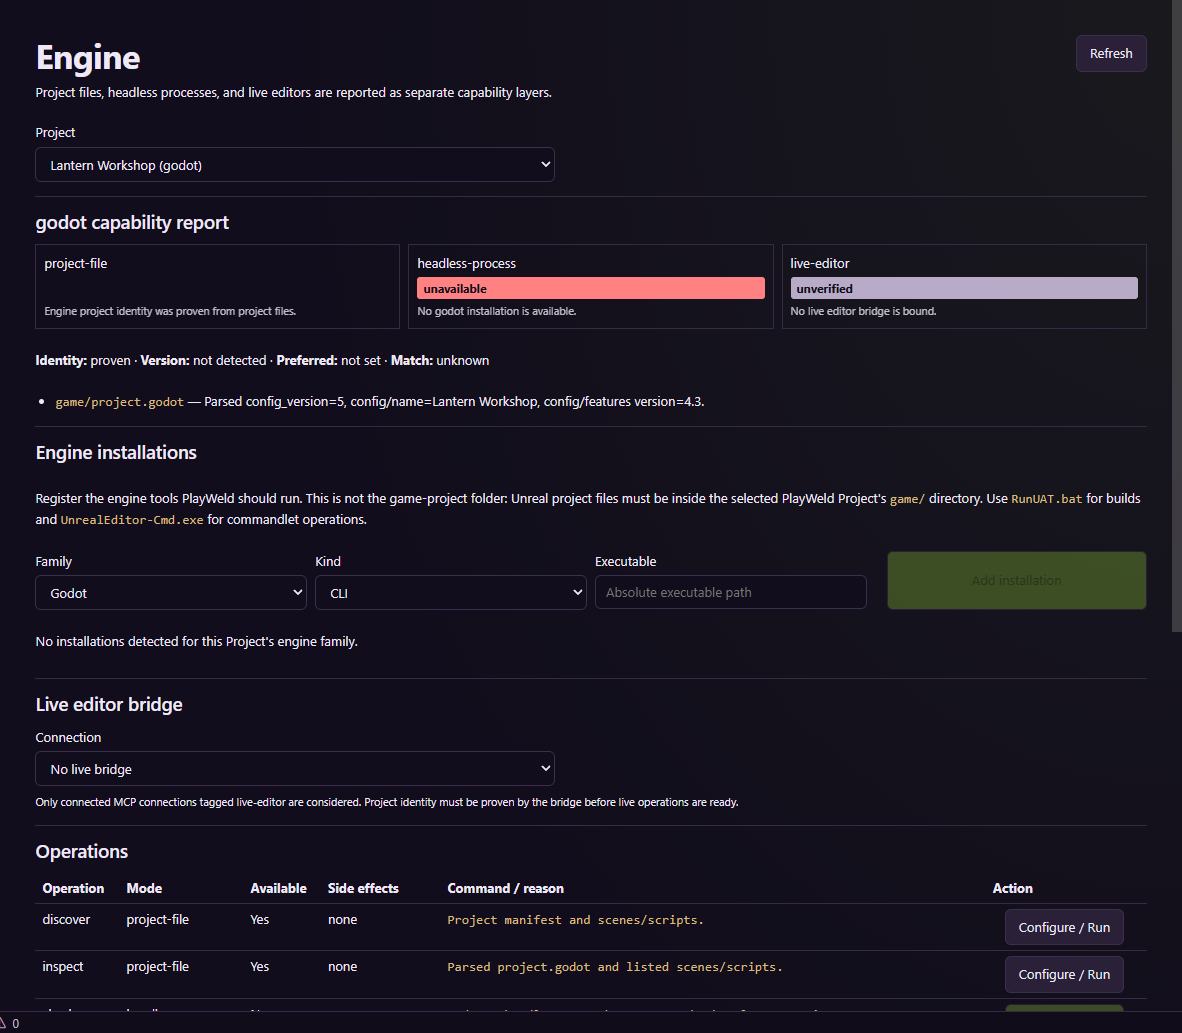
Task: Click 'Parsed project.godot and listed scenes/scripts.' text
Action: click(615, 967)
